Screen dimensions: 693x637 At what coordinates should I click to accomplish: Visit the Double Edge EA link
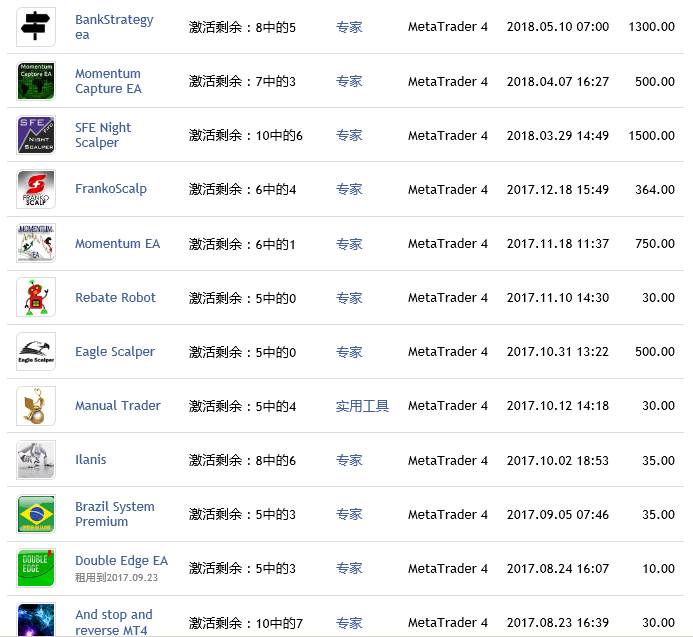point(122,561)
